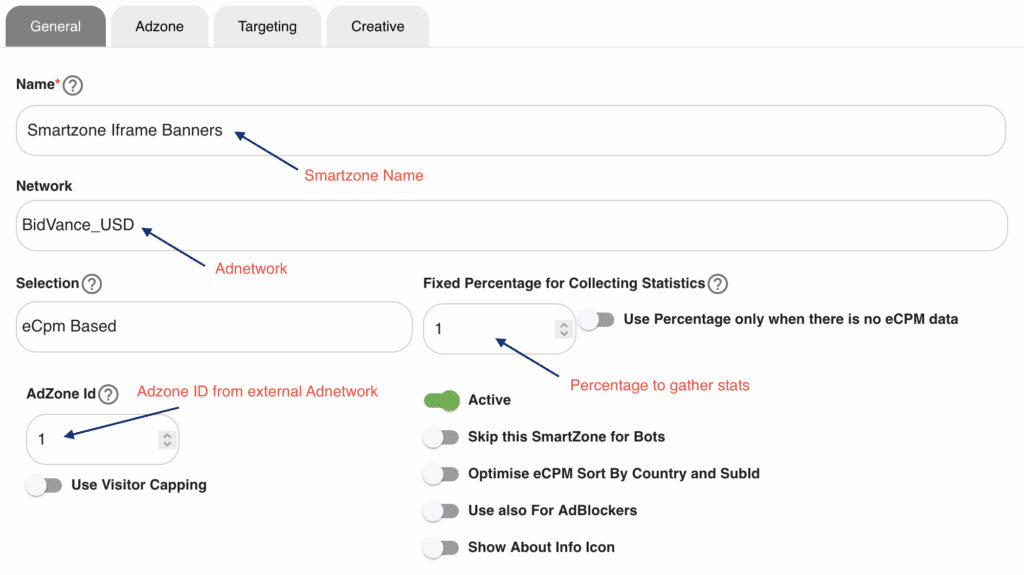1024x575 pixels.
Task: Enable Skip this SmartZone for Bots
Action: click(441, 437)
